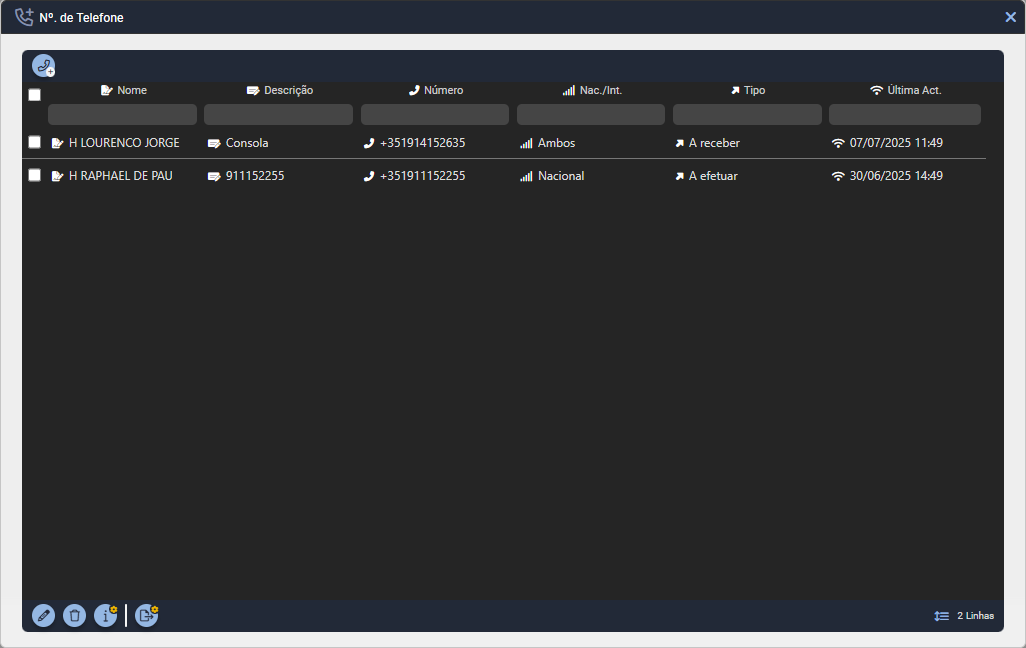This screenshot has height=648, width=1026.
Task: Focus the Descrição filter field
Action: (278, 115)
